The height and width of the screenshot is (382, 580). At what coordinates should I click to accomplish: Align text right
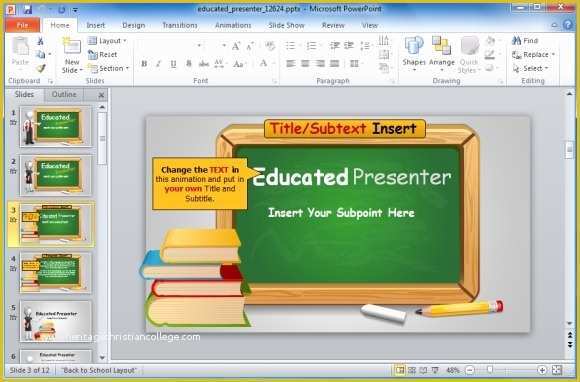tap(320, 64)
